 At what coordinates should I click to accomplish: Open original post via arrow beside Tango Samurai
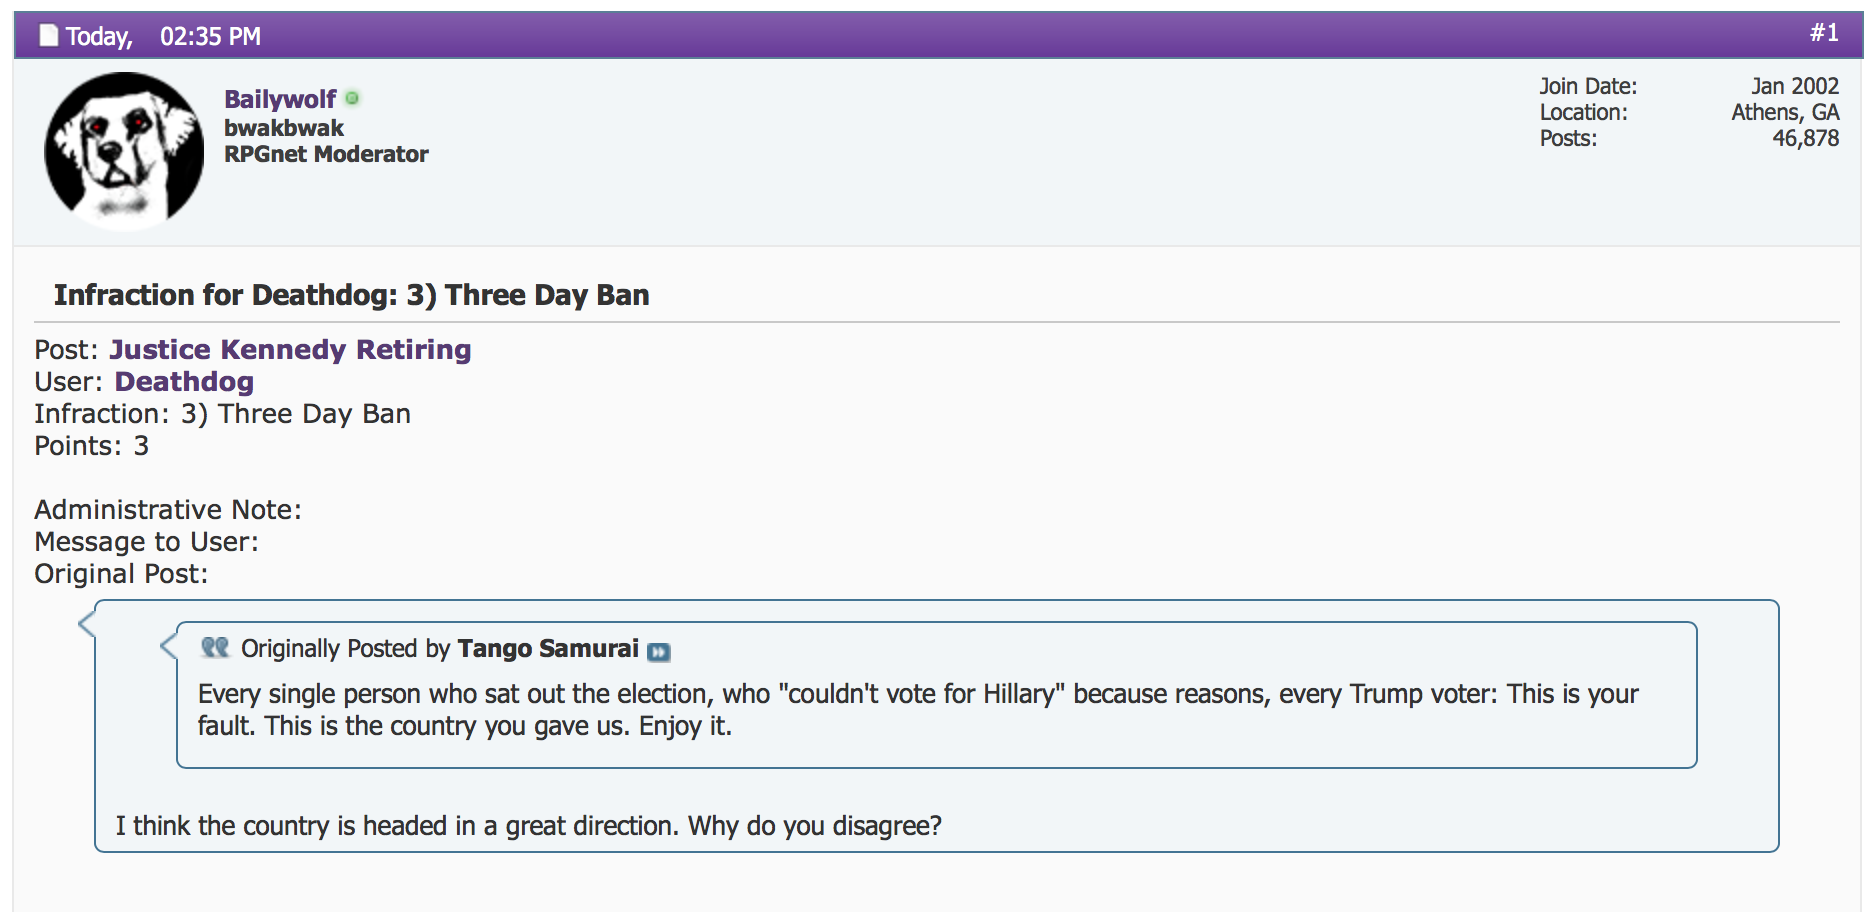pyautogui.click(x=659, y=652)
